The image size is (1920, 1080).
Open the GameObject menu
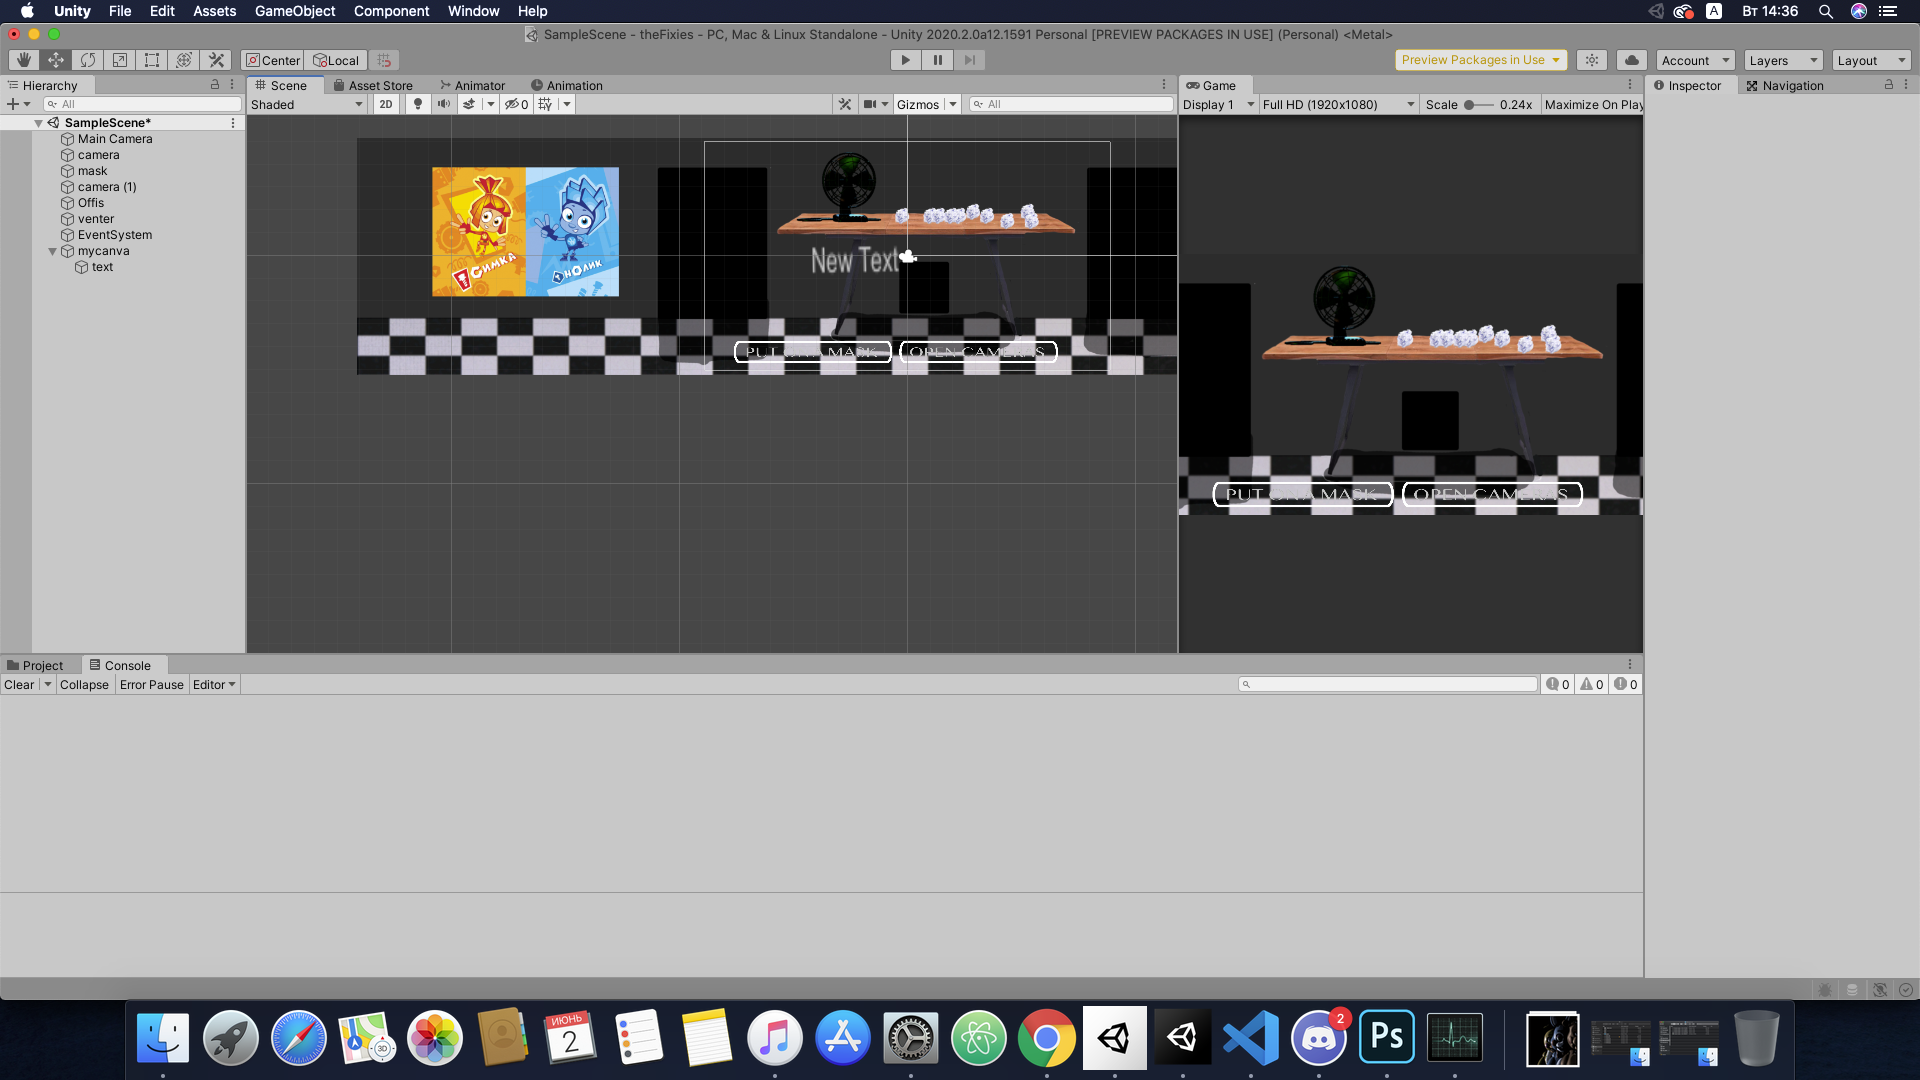pyautogui.click(x=294, y=11)
